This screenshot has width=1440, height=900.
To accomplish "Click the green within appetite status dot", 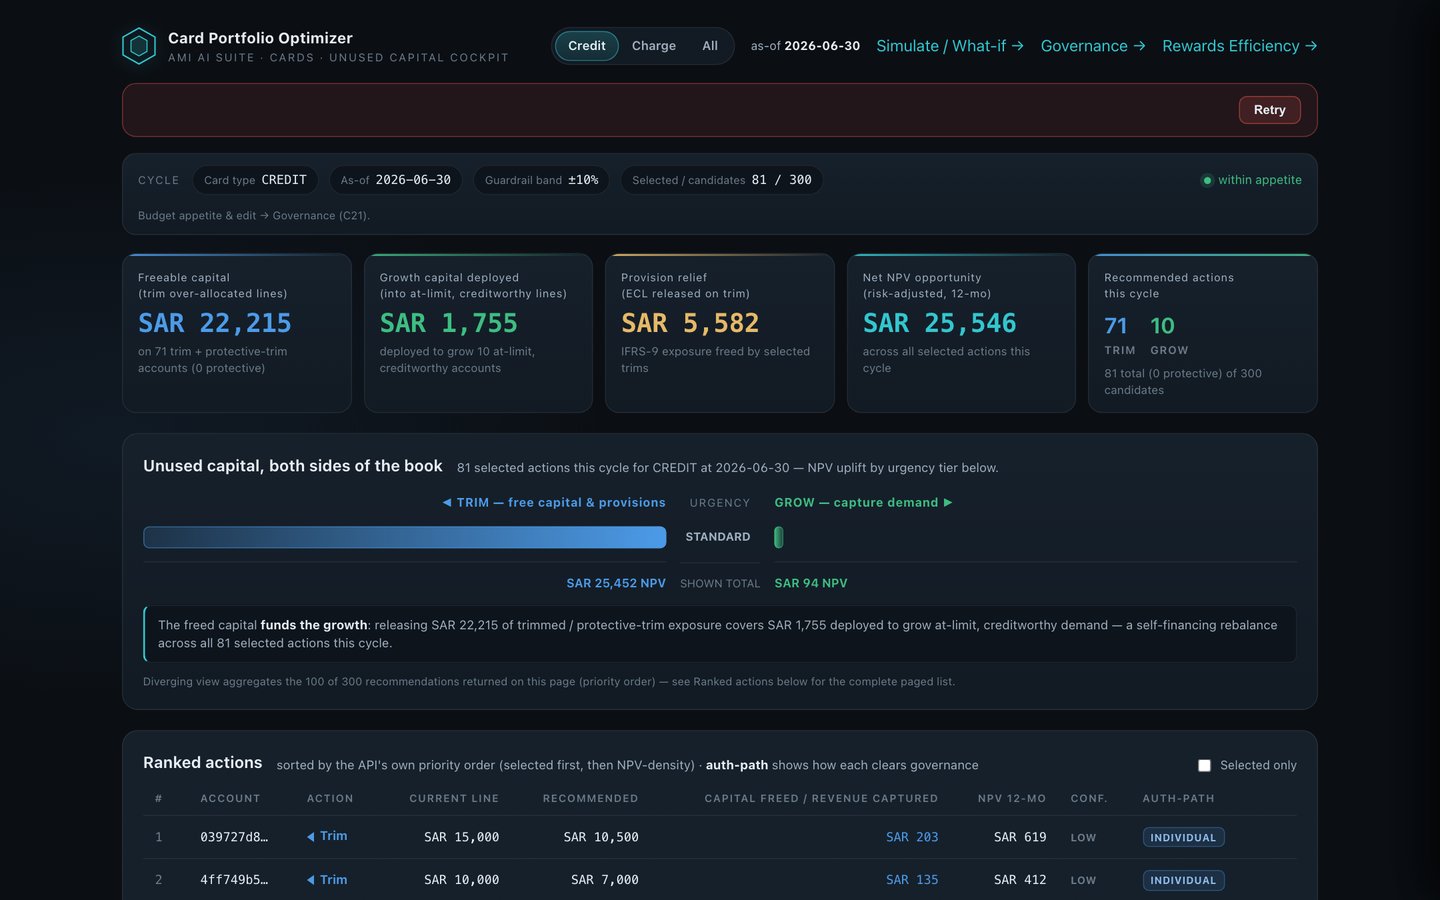I will click(x=1207, y=180).
